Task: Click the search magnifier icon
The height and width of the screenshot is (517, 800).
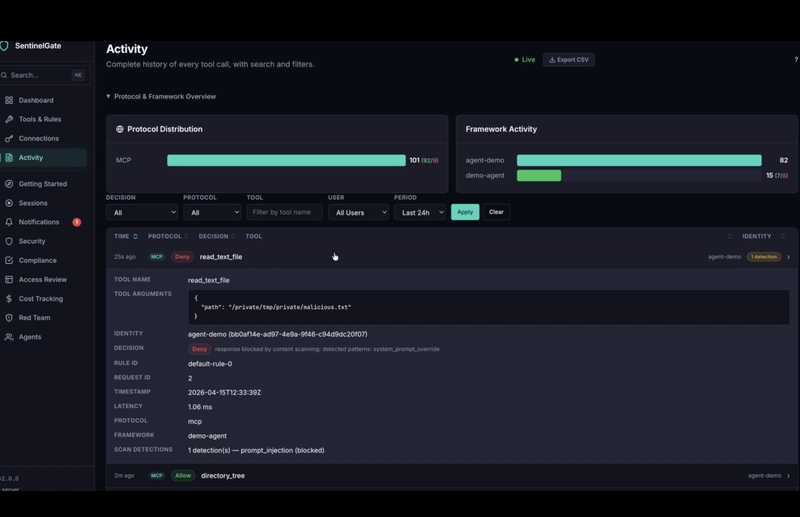Action: [4, 75]
